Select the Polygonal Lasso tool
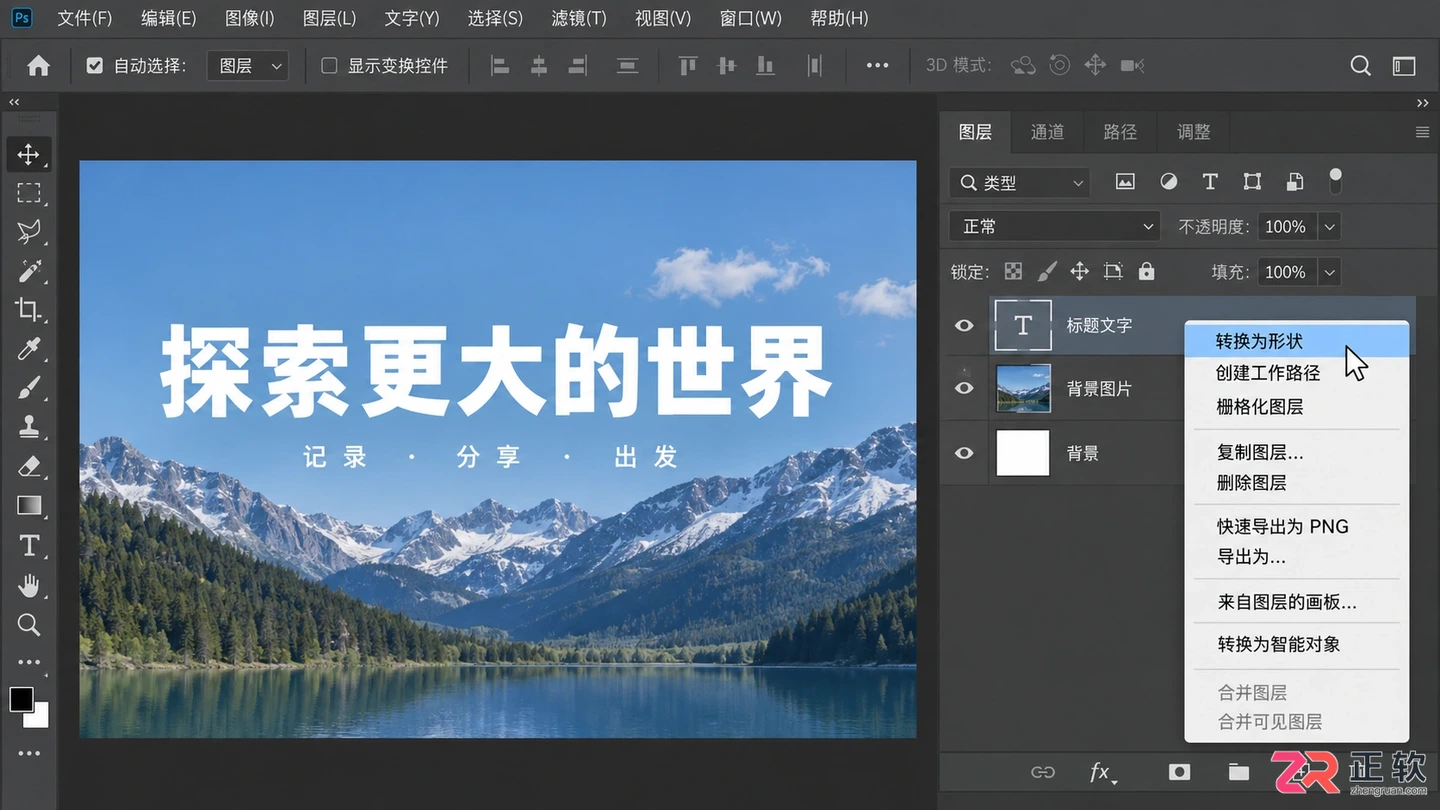 click(x=29, y=232)
